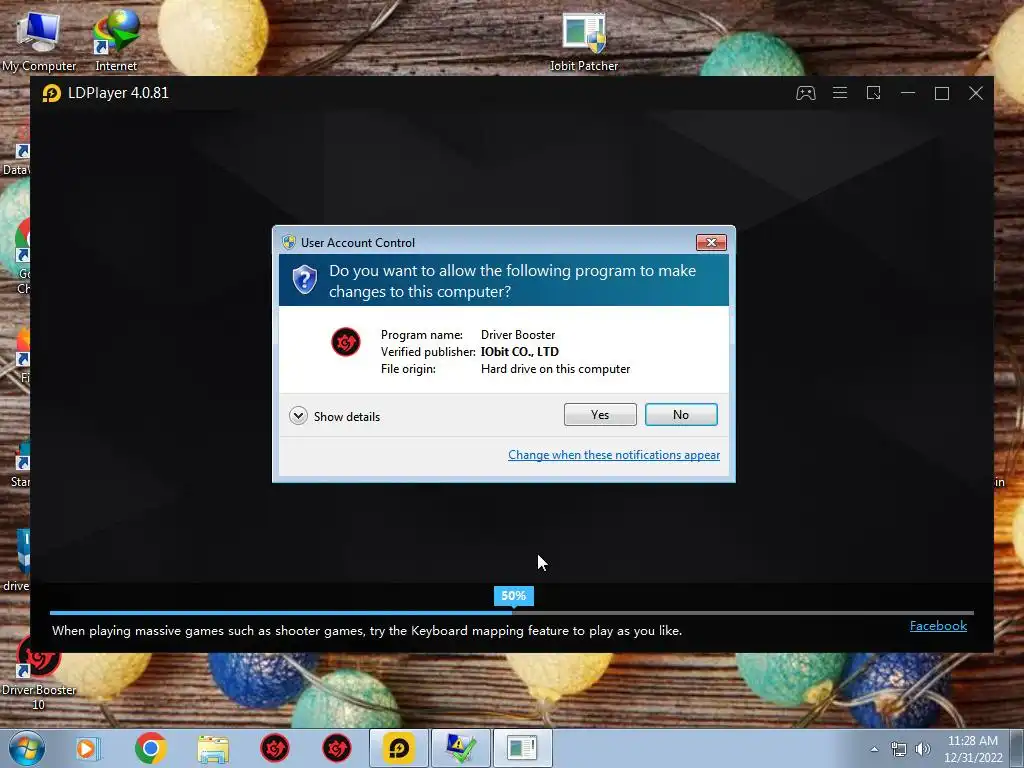Viewport: 1024px width, 768px height.
Task: Show hidden system tray icons
Action: (874, 749)
